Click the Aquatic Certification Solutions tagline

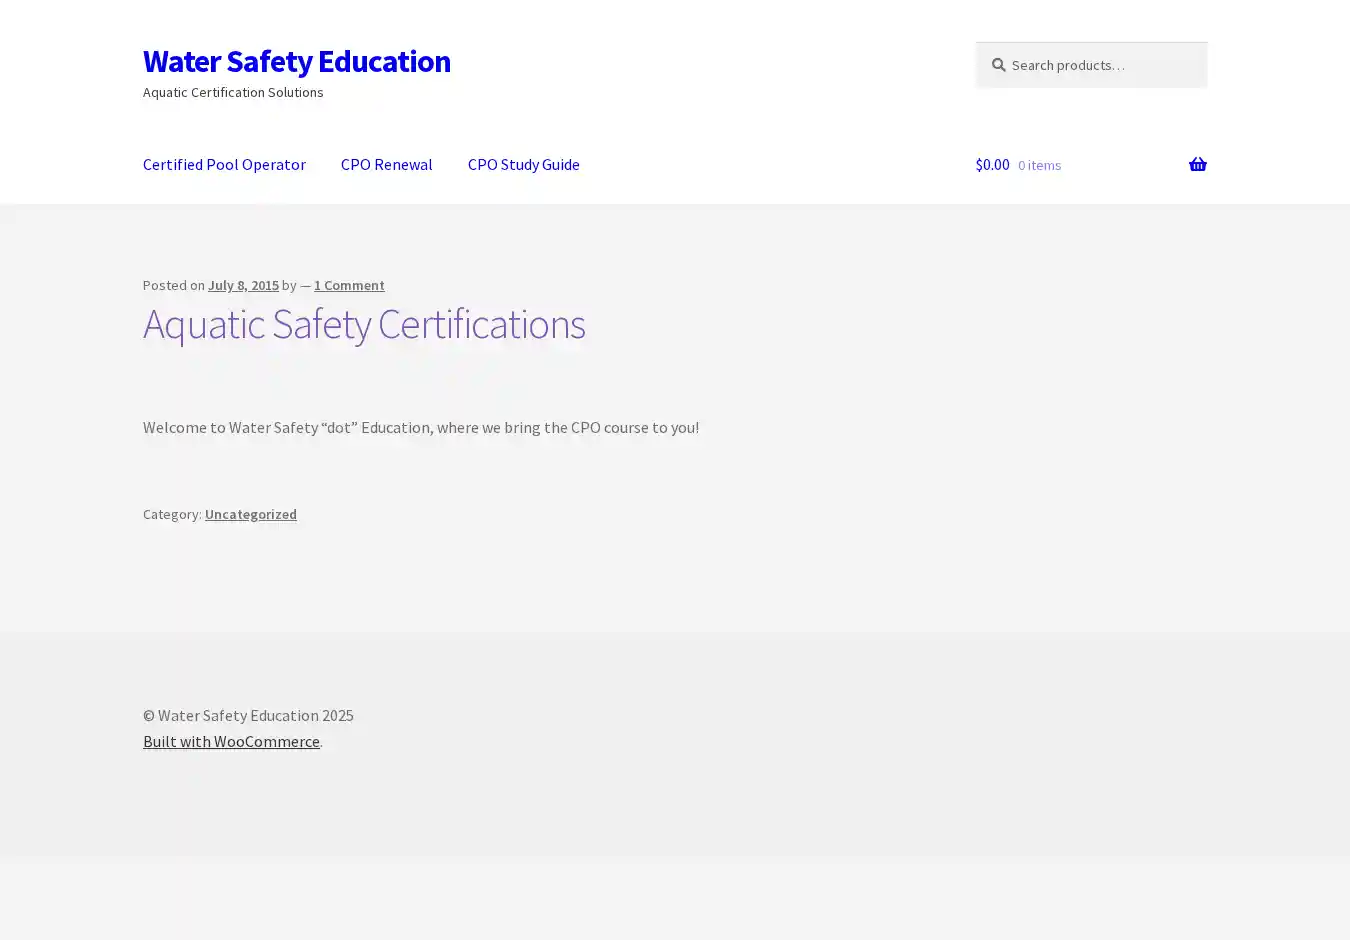(233, 92)
